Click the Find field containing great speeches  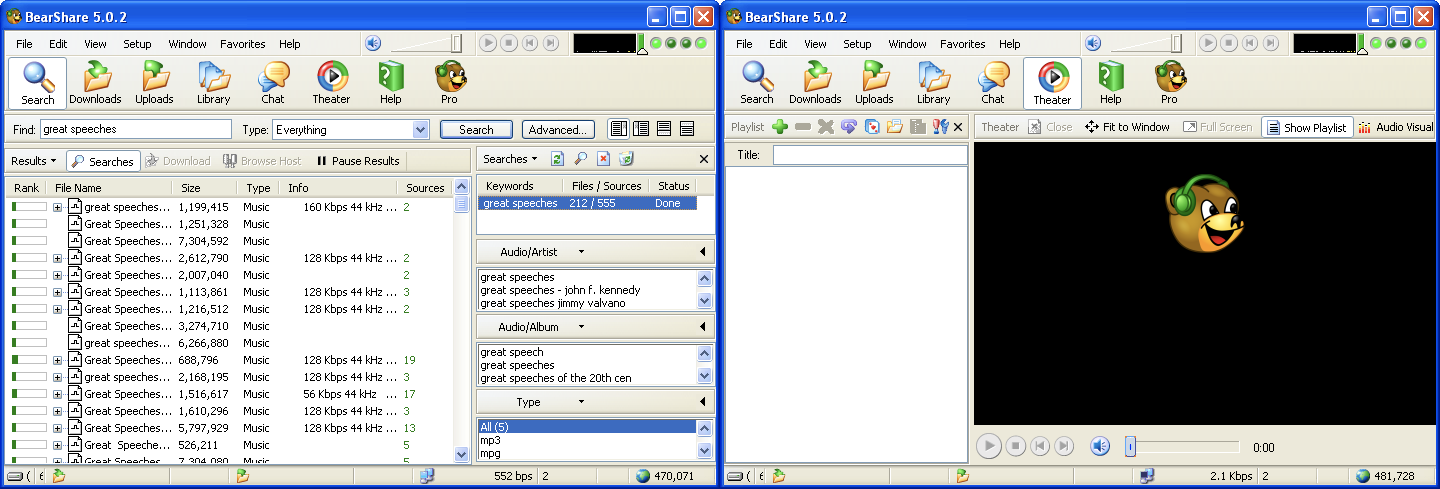(x=136, y=129)
